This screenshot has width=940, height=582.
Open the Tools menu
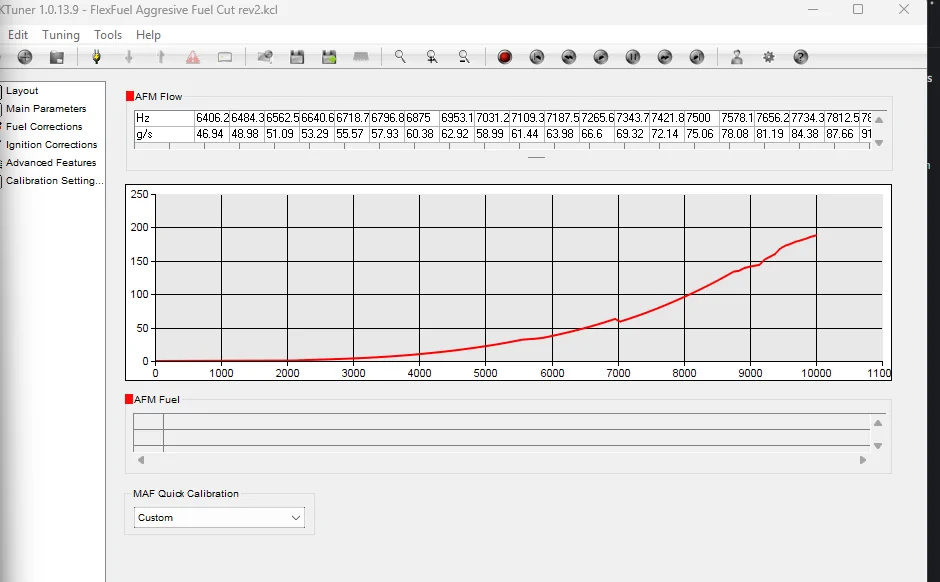[x=108, y=35]
